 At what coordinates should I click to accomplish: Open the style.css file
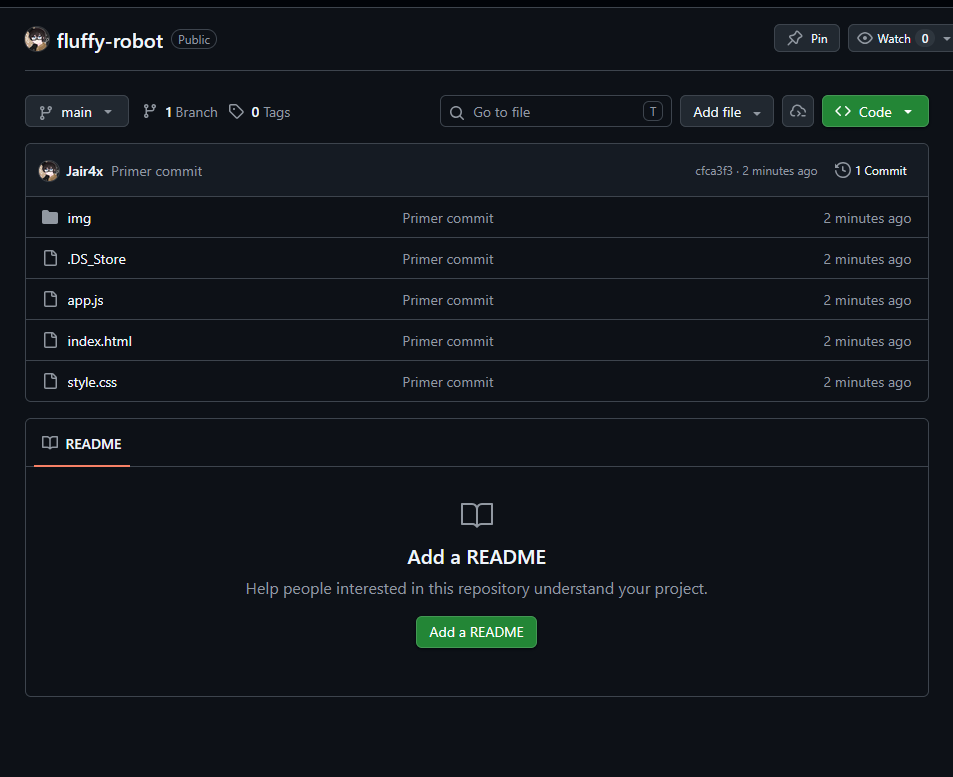tap(92, 382)
